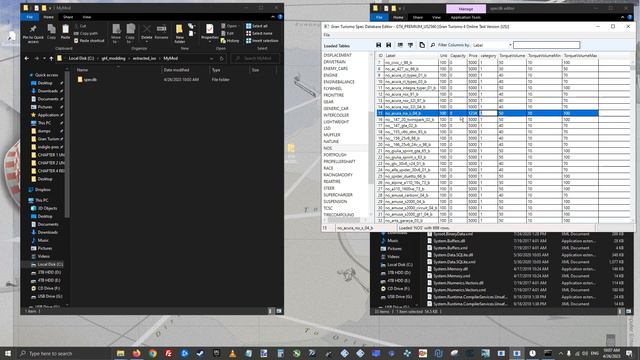This screenshot has width=640, height=360.
Task: Click Select none in MyMod ribbon
Action: pyautogui.click(x=259, y=33)
